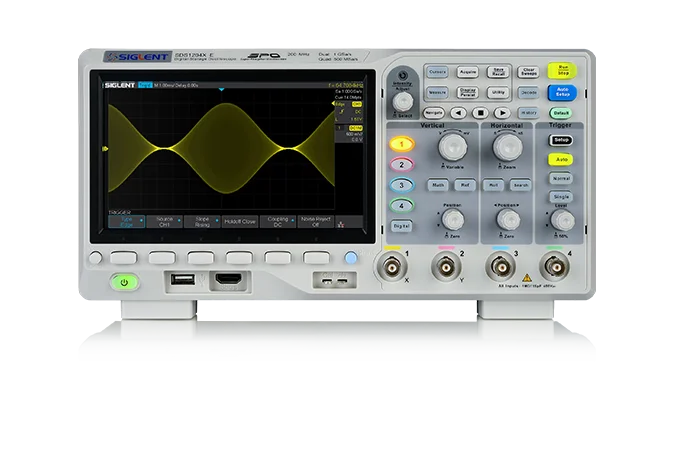Tap the right arrow play navigate button
The image size is (675, 450).
[x=502, y=113]
